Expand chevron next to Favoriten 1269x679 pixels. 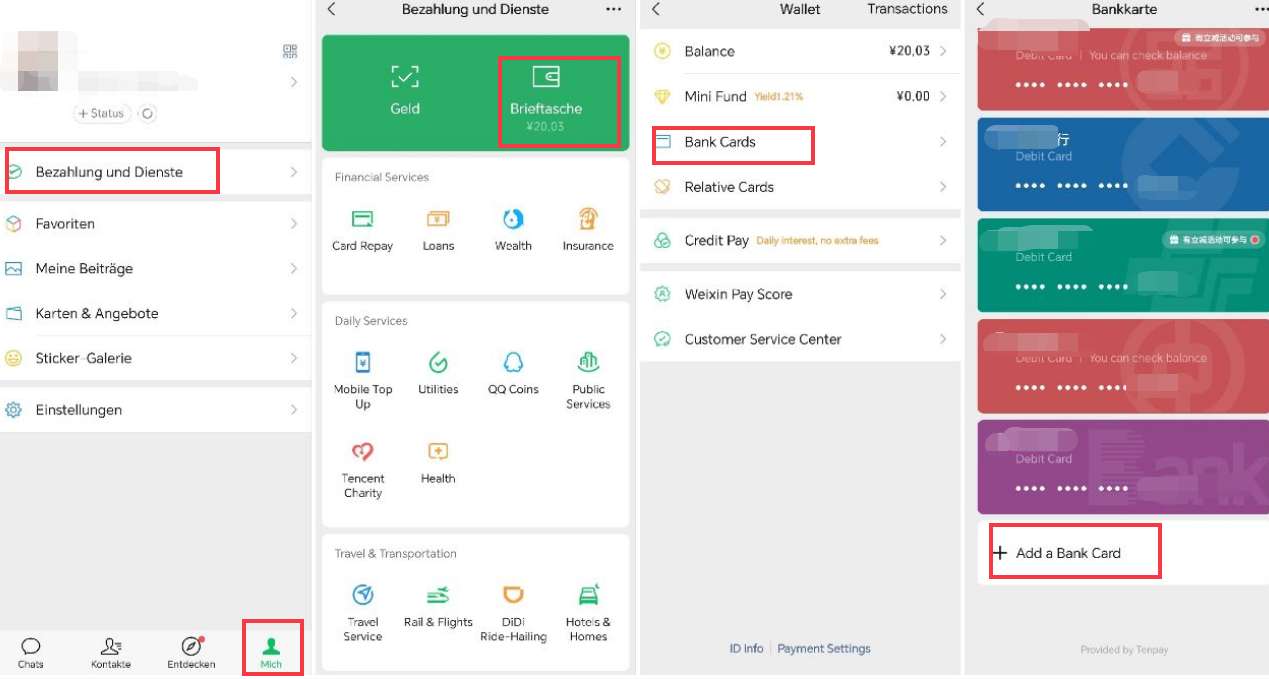(294, 224)
